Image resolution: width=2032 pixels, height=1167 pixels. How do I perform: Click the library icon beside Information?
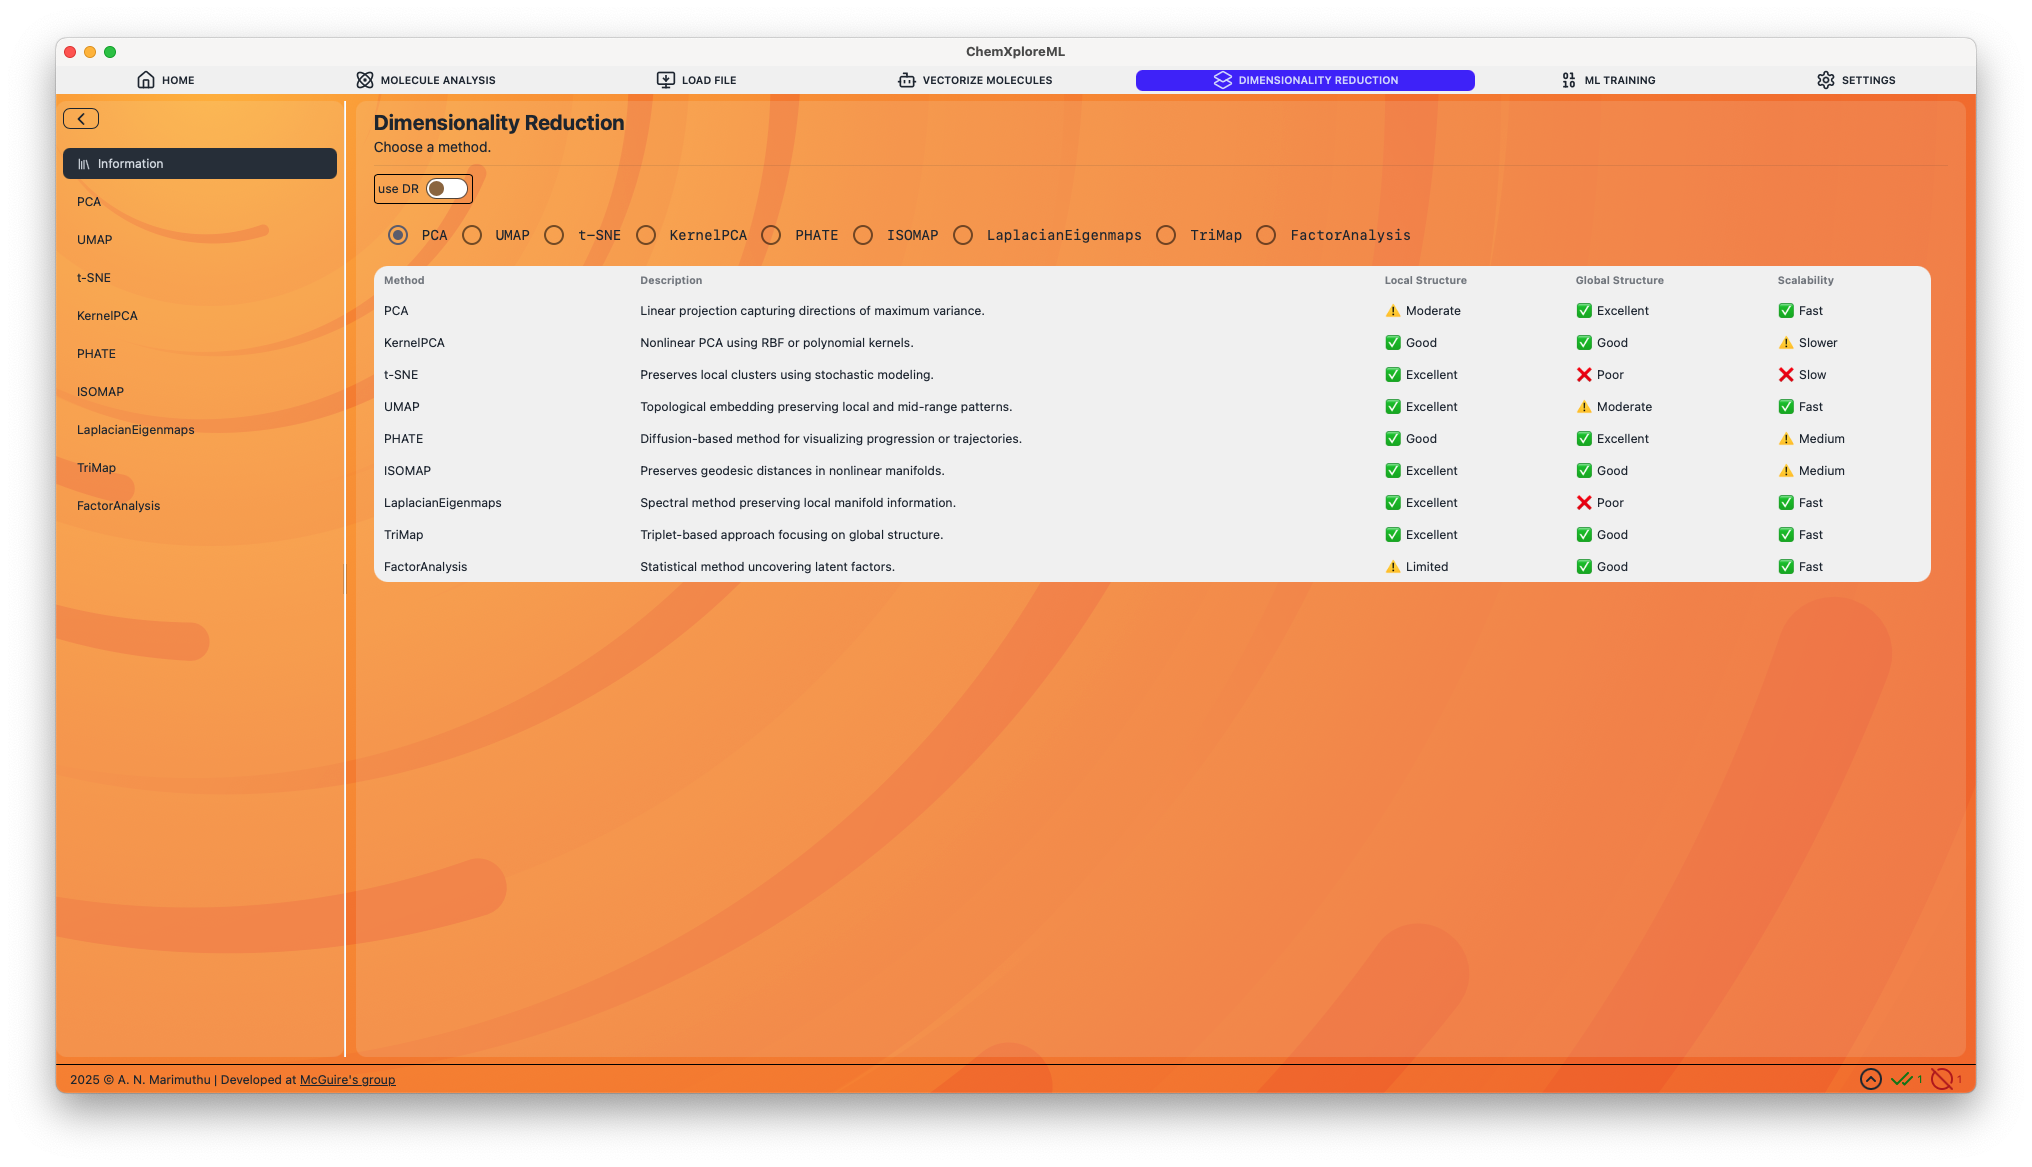[84, 164]
